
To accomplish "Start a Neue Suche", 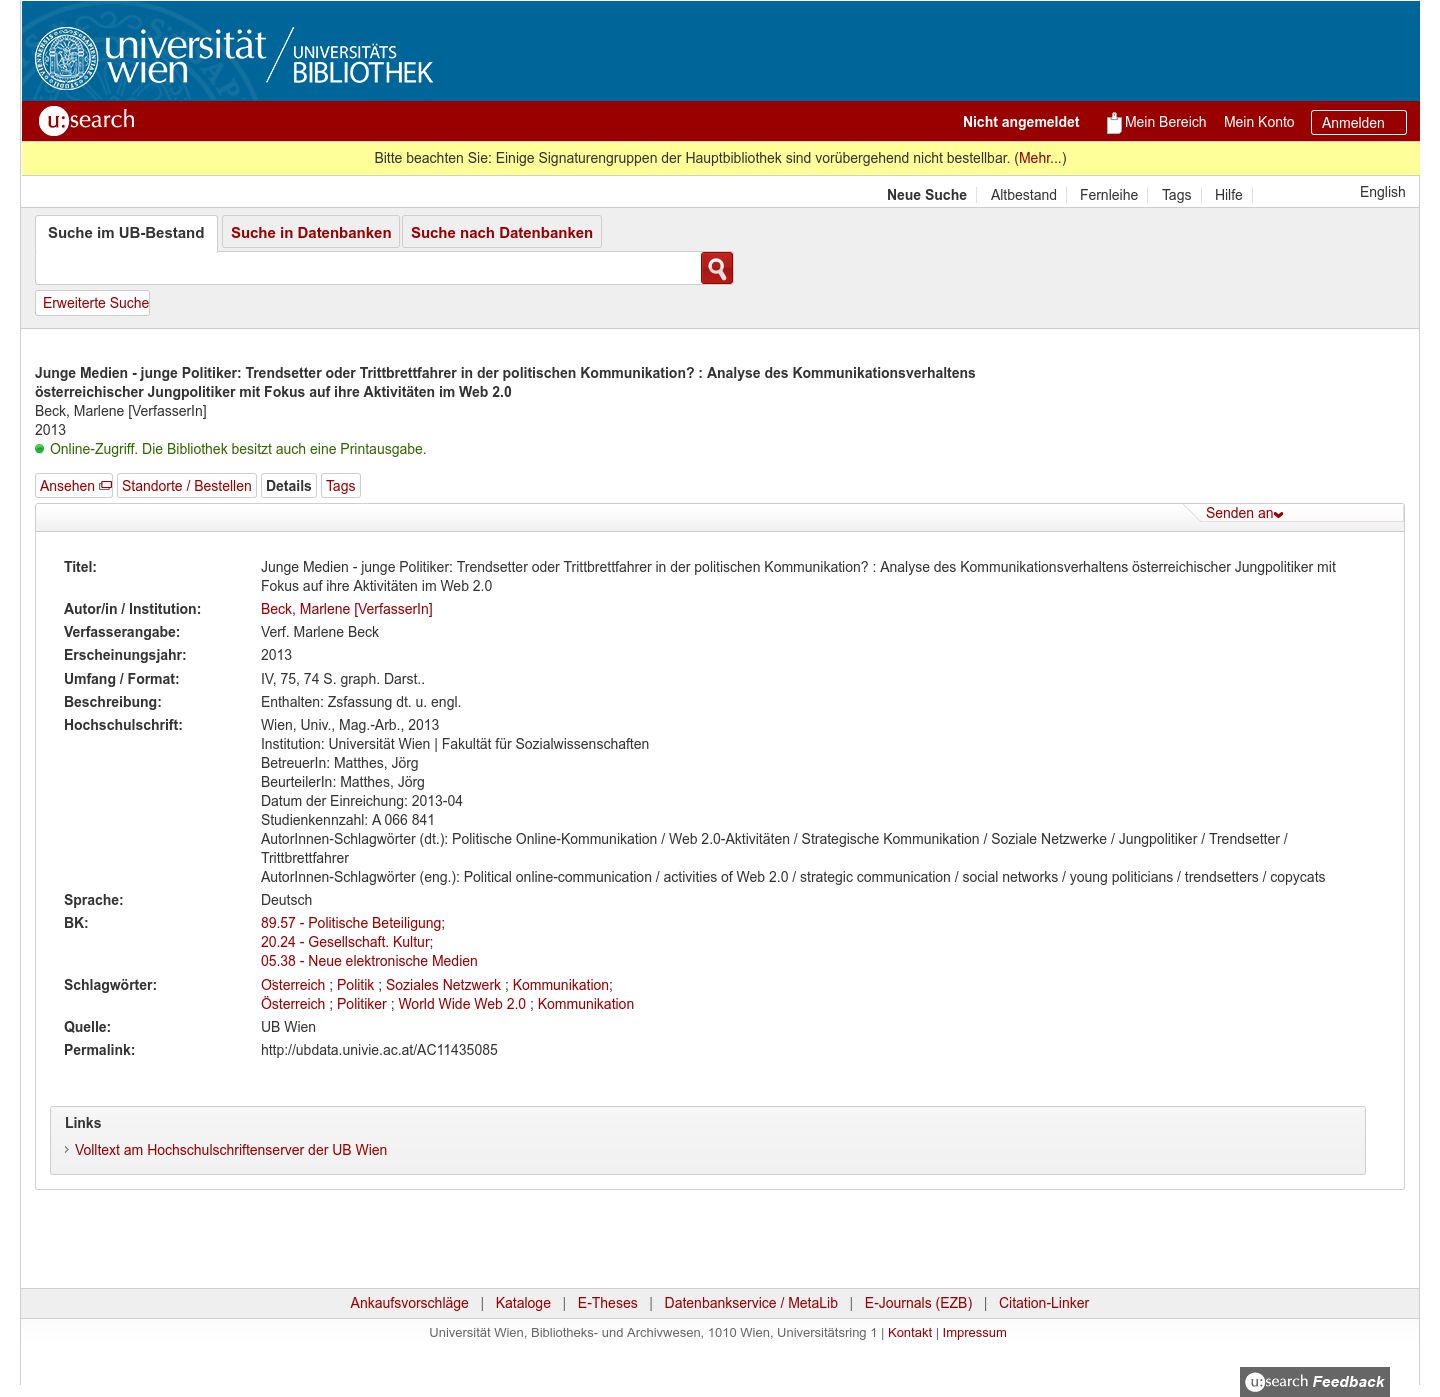I will click(x=927, y=195).
